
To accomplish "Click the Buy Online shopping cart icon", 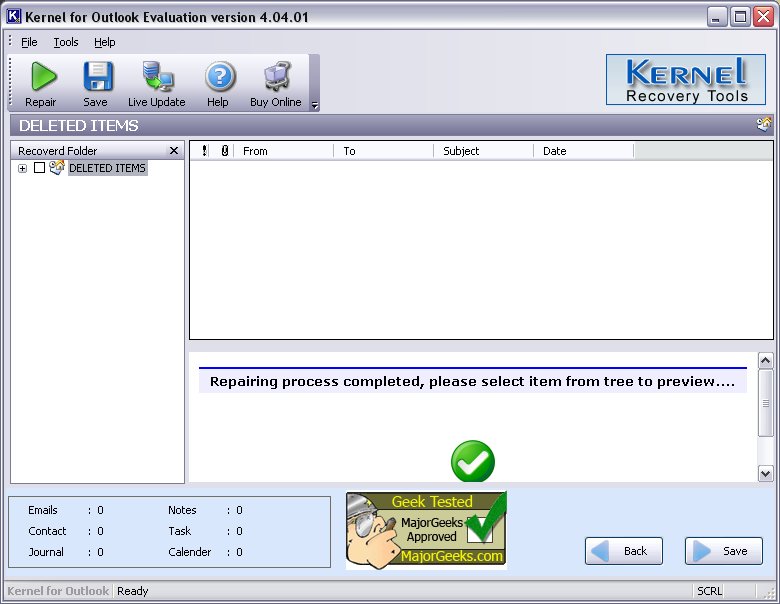I will click(x=277, y=76).
